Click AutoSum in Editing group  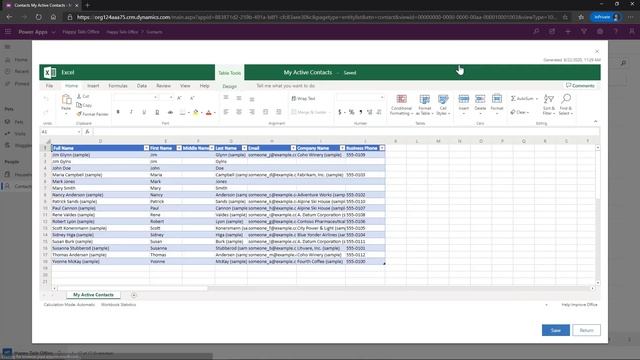(x=524, y=98)
